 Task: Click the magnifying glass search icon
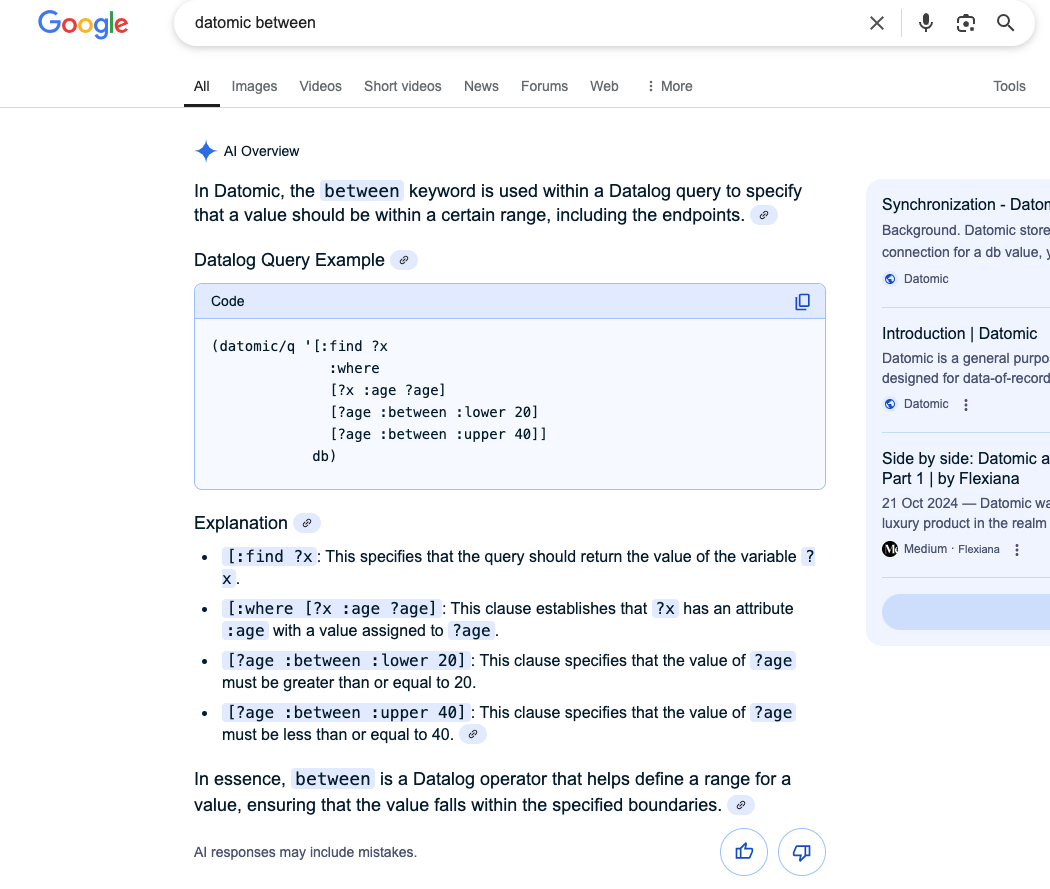pyautogui.click(x=1005, y=23)
